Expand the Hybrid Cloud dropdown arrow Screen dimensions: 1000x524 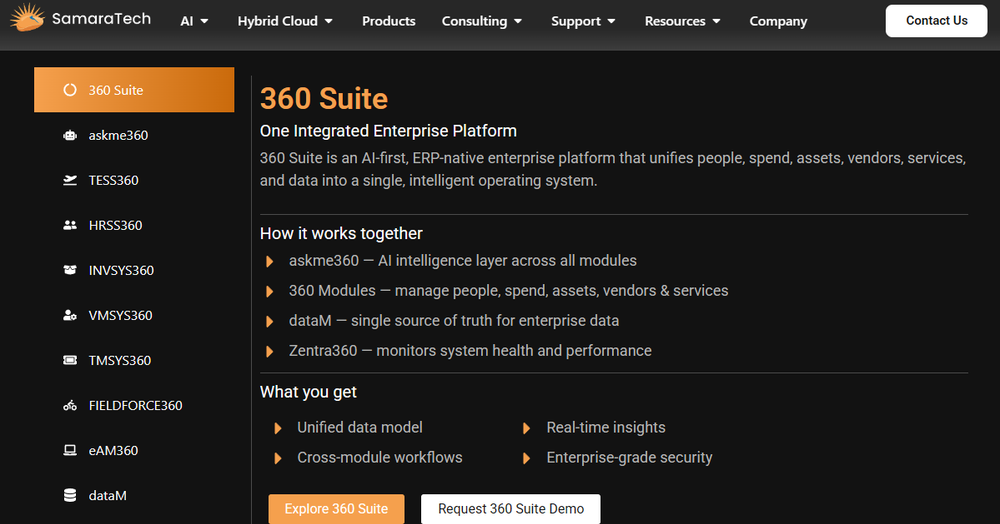tap(328, 22)
